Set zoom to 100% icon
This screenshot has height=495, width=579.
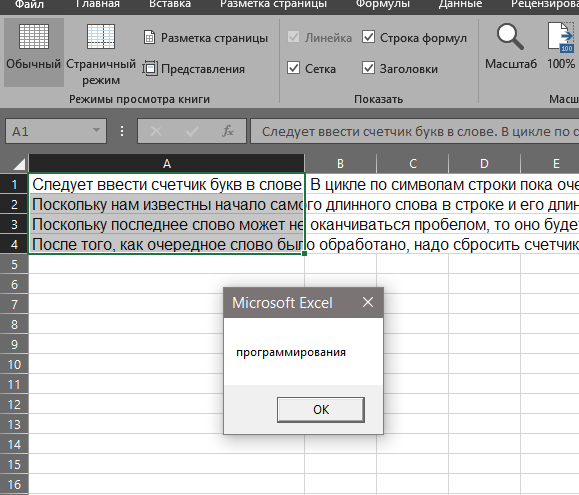(x=561, y=37)
